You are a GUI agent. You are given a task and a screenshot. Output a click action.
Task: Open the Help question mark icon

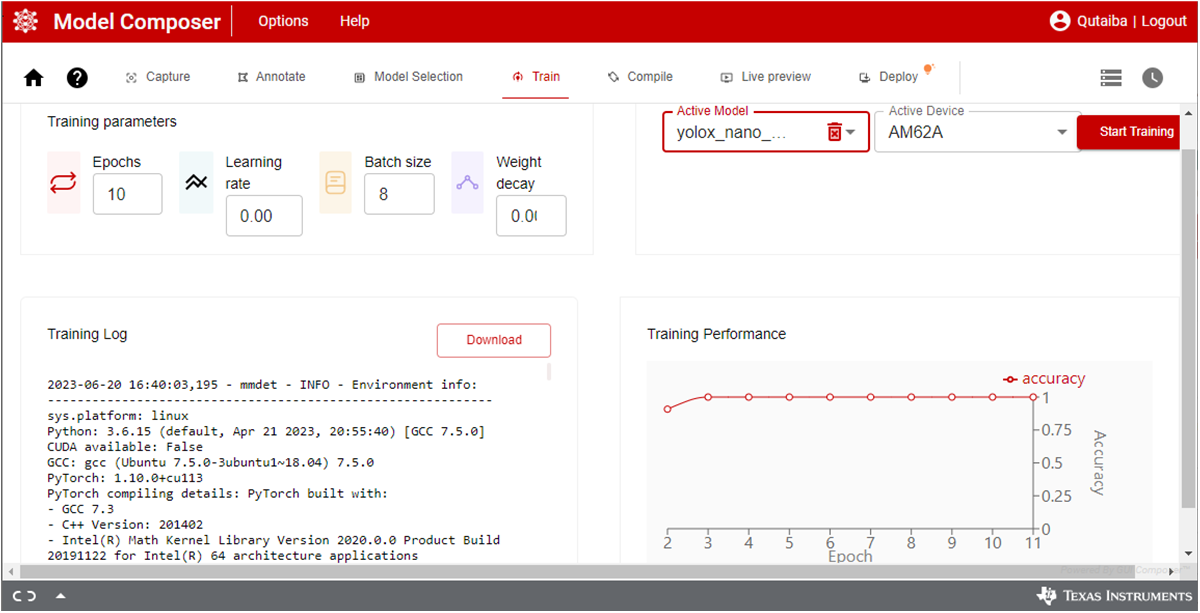(77, 77)
